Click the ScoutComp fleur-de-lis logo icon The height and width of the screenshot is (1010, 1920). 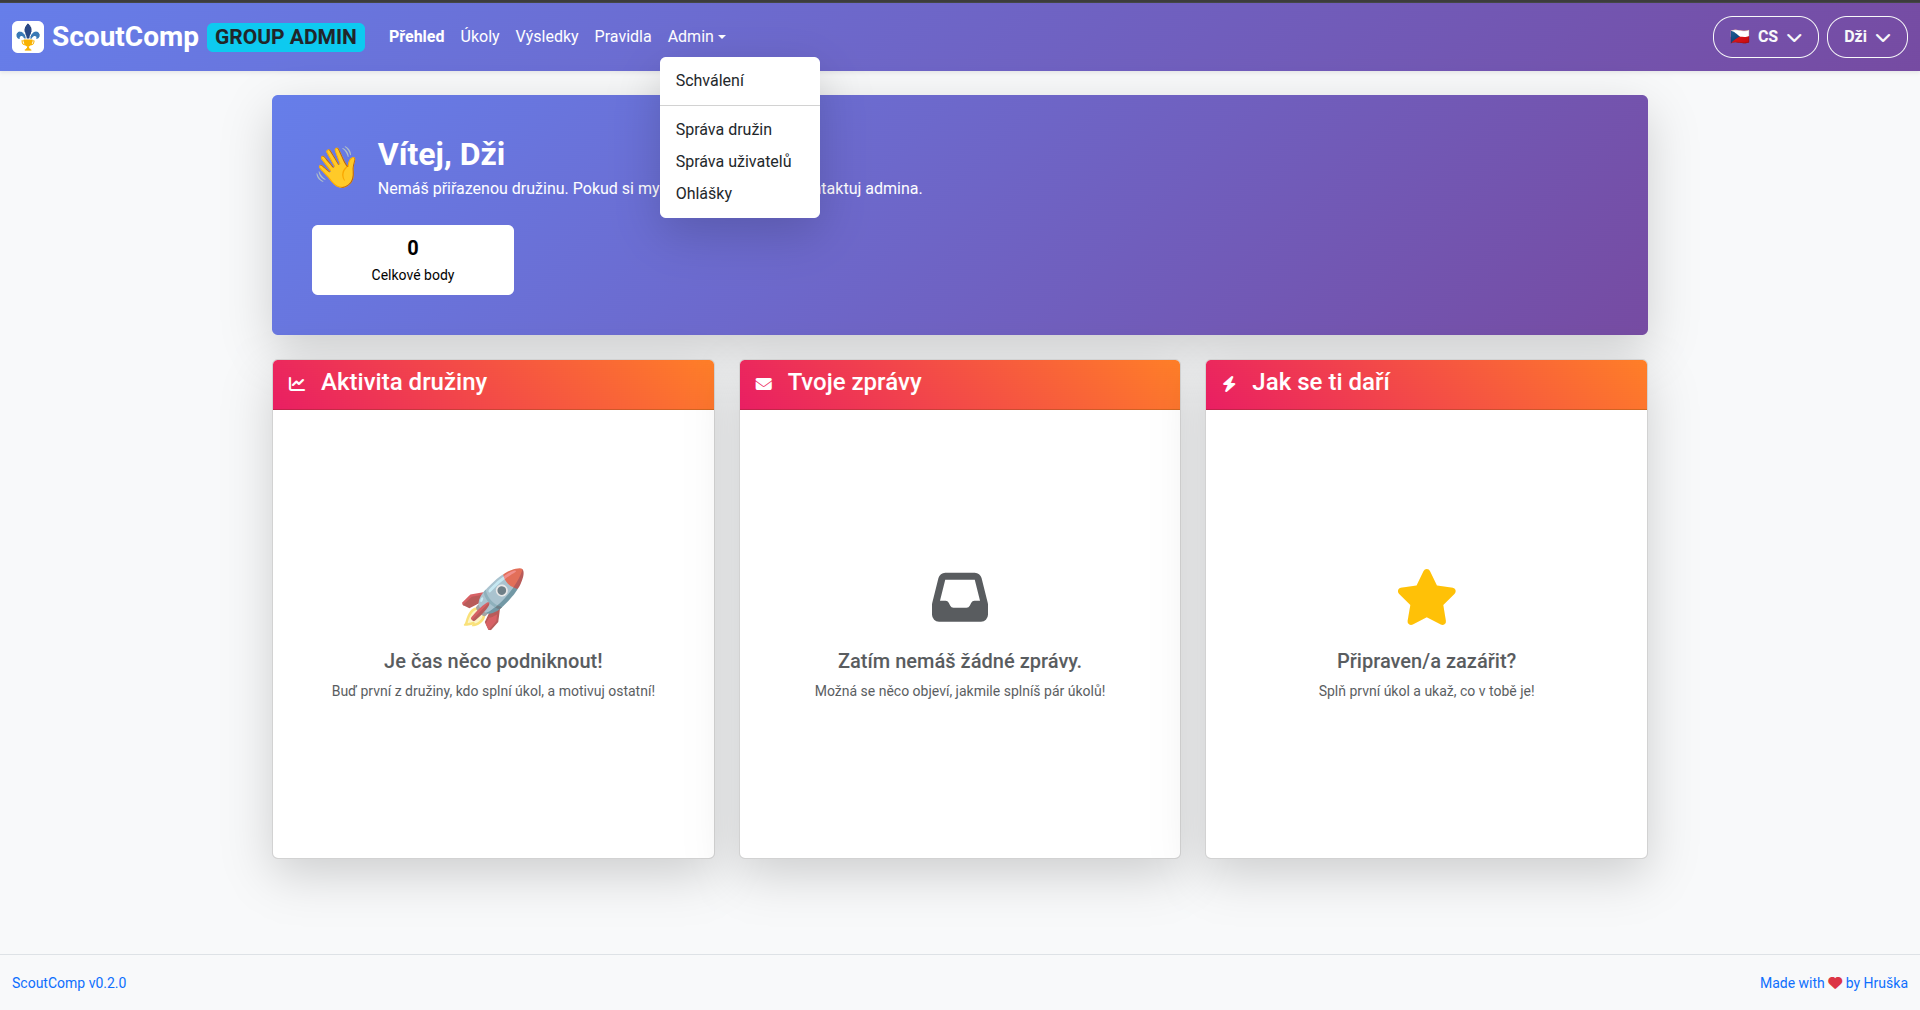click(x=28, y=37)
